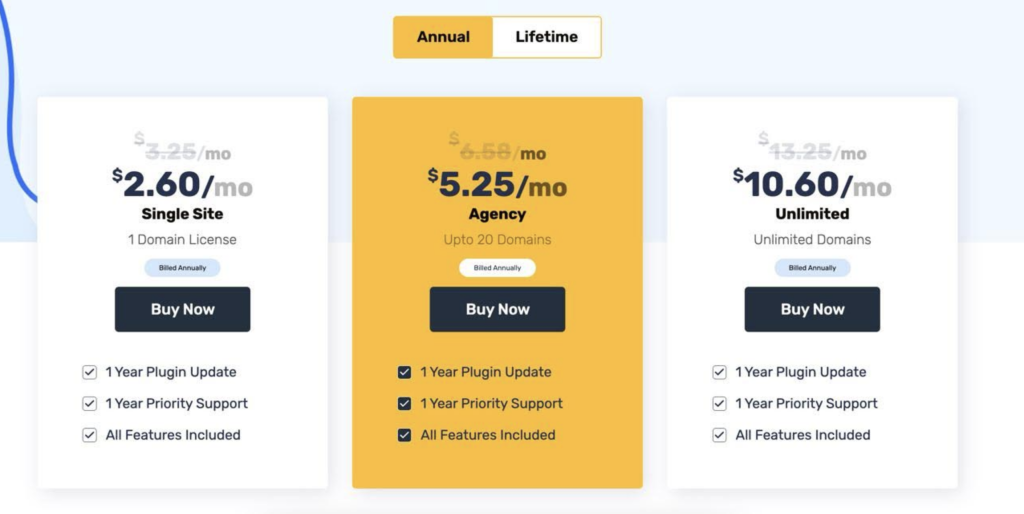This screenshot has width=1024, height=514.
Task: Click Billed Annually badge on Agency card
Action: pos(497,268)
